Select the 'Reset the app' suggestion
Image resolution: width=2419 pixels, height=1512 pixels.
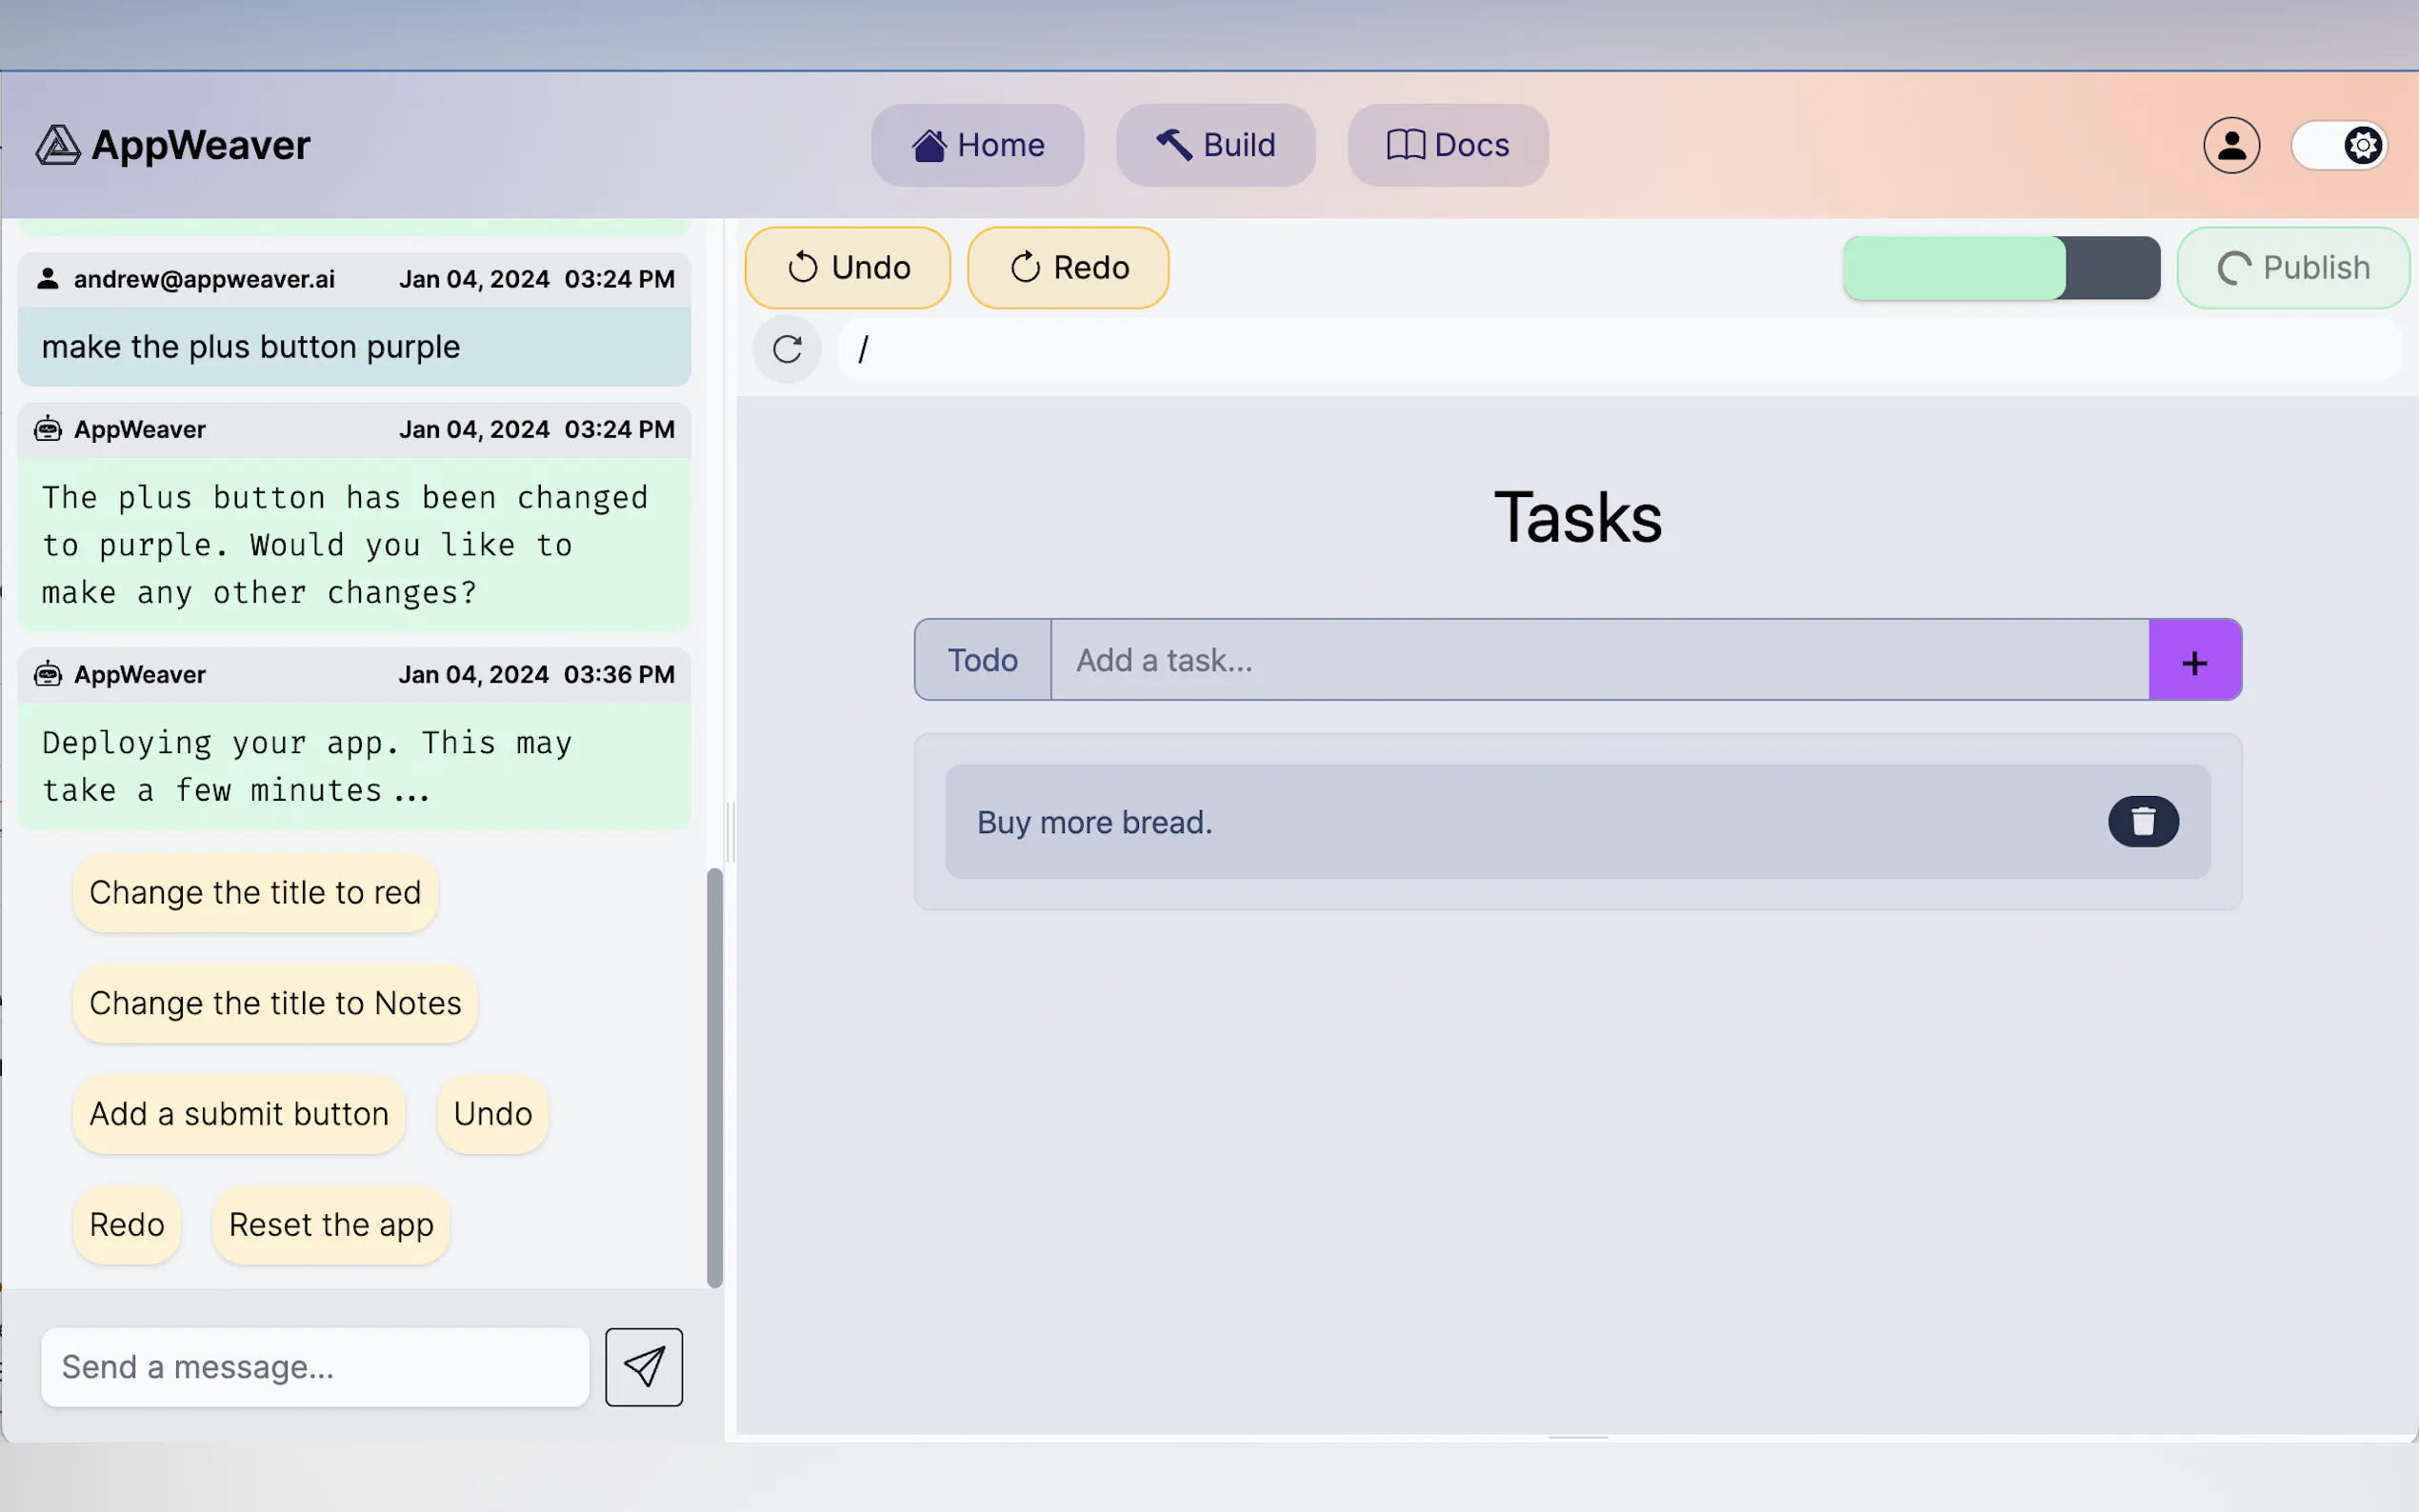(x=331, y=1224)
